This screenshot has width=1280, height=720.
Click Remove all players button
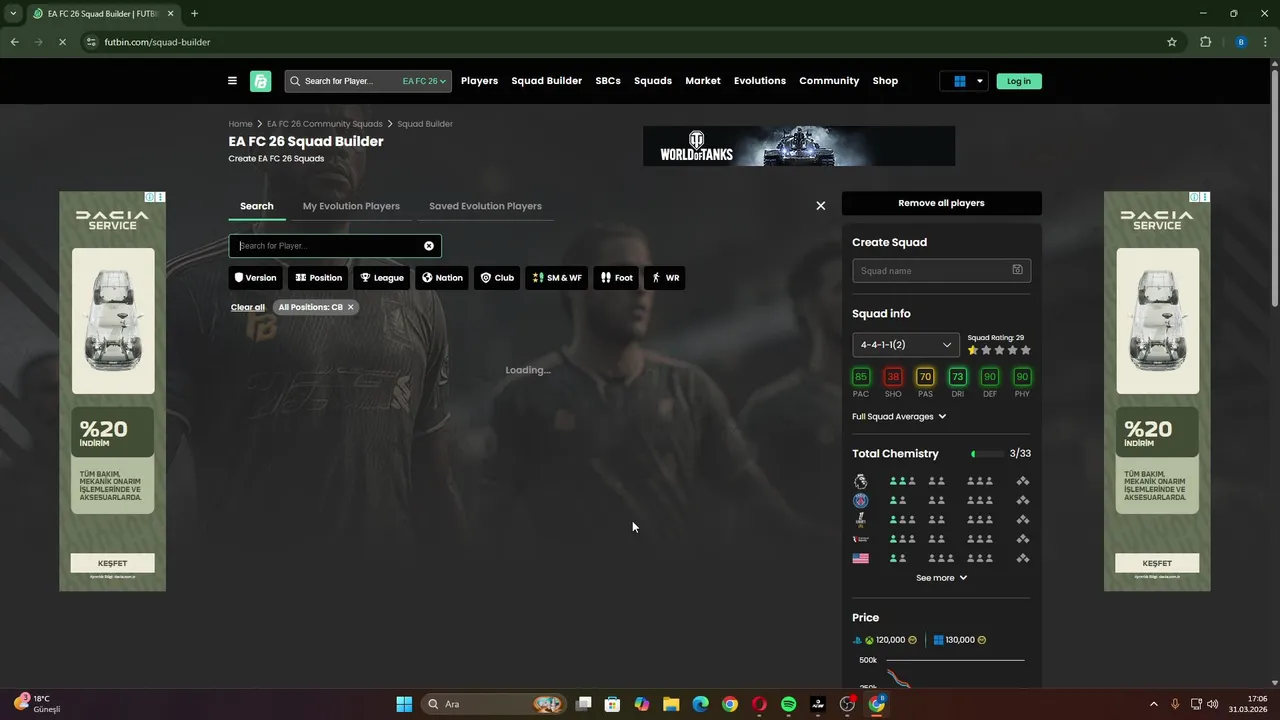coord(941,203)
